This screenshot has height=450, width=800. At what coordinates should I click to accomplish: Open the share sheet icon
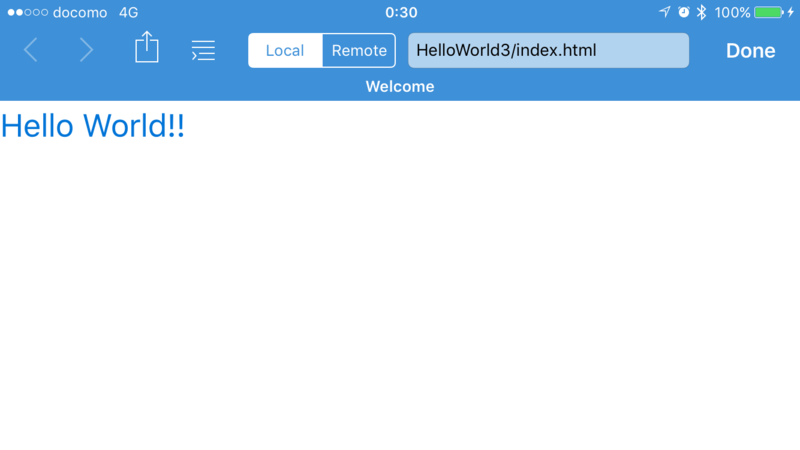coord(146,47)
